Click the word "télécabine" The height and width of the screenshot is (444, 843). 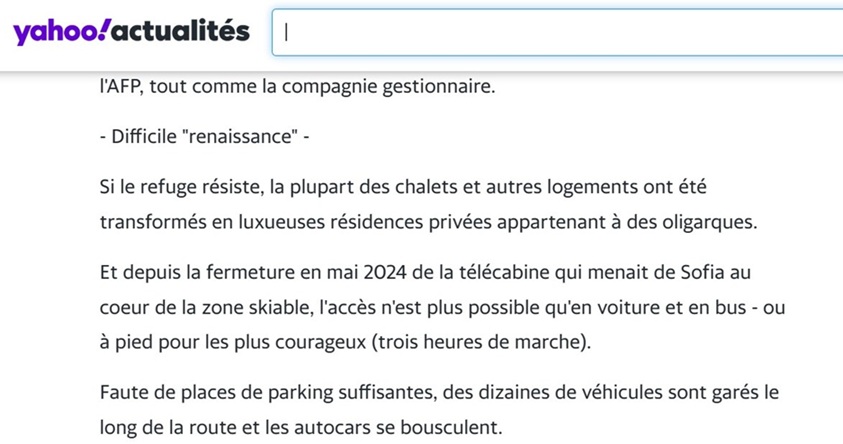[504, 273]
